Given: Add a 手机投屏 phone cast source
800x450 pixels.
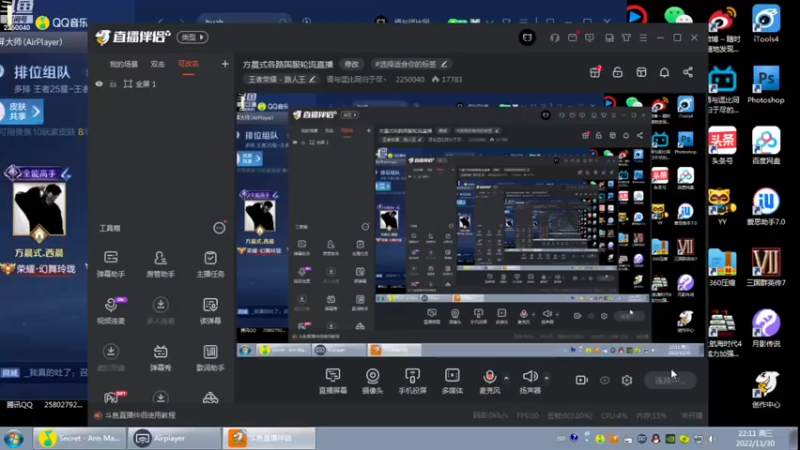Looking at the screenshot, I should (x=412, y=381).
